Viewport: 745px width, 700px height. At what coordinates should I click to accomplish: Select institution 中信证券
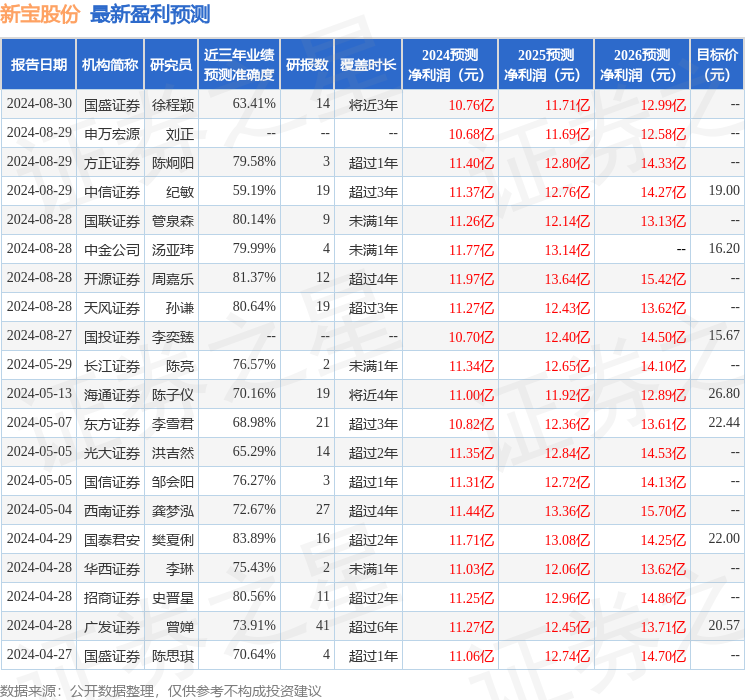click(x=112, y=192)
